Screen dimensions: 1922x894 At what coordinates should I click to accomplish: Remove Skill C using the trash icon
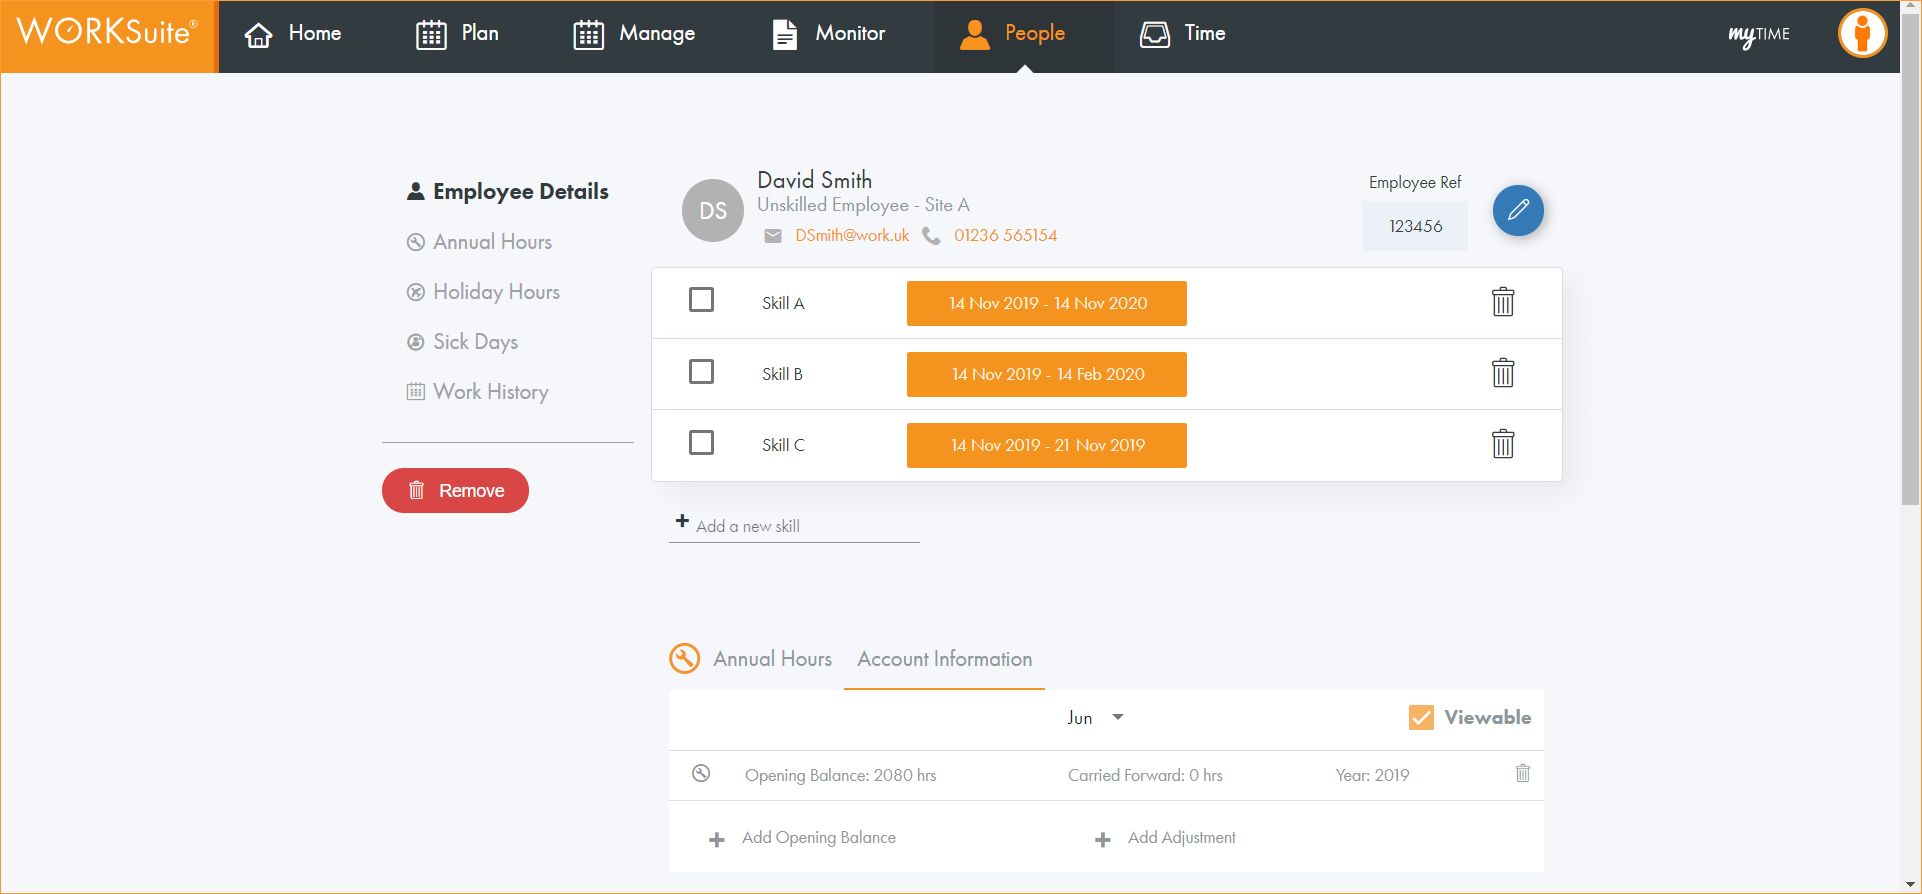(x=1502, y=444)
